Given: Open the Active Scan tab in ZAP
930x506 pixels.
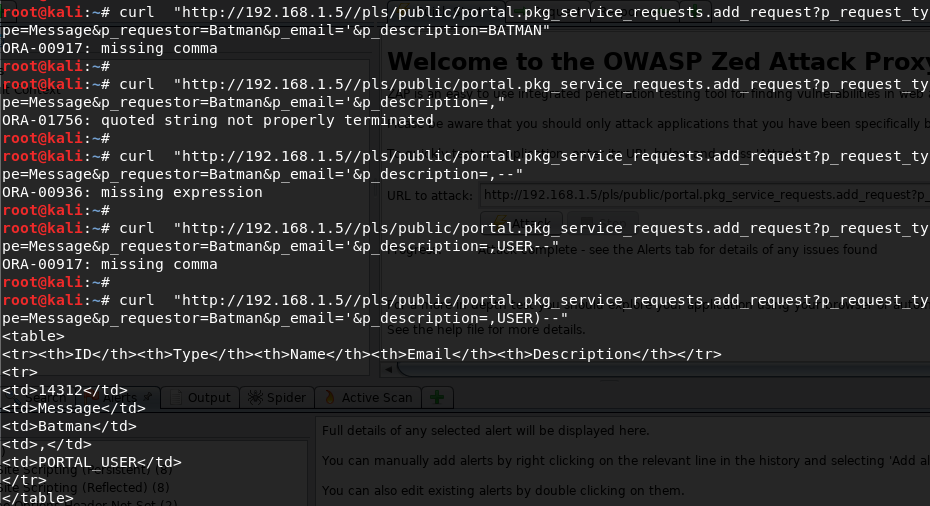Looking at the screenshot, I should pyautogui.click(x=368, y=397).
